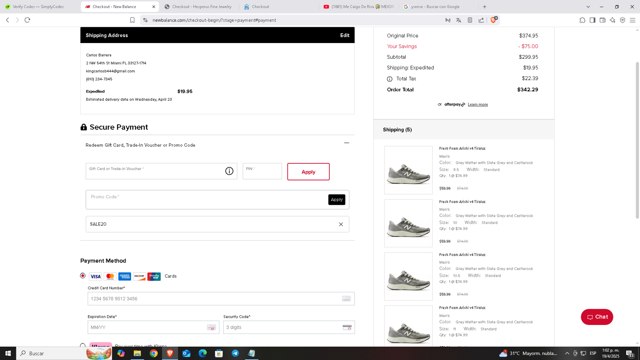Collapse the Redeem Gift Card section
The height and width of the screenshot is (360, 640).
pyautogui.click(x=347, y=143)
